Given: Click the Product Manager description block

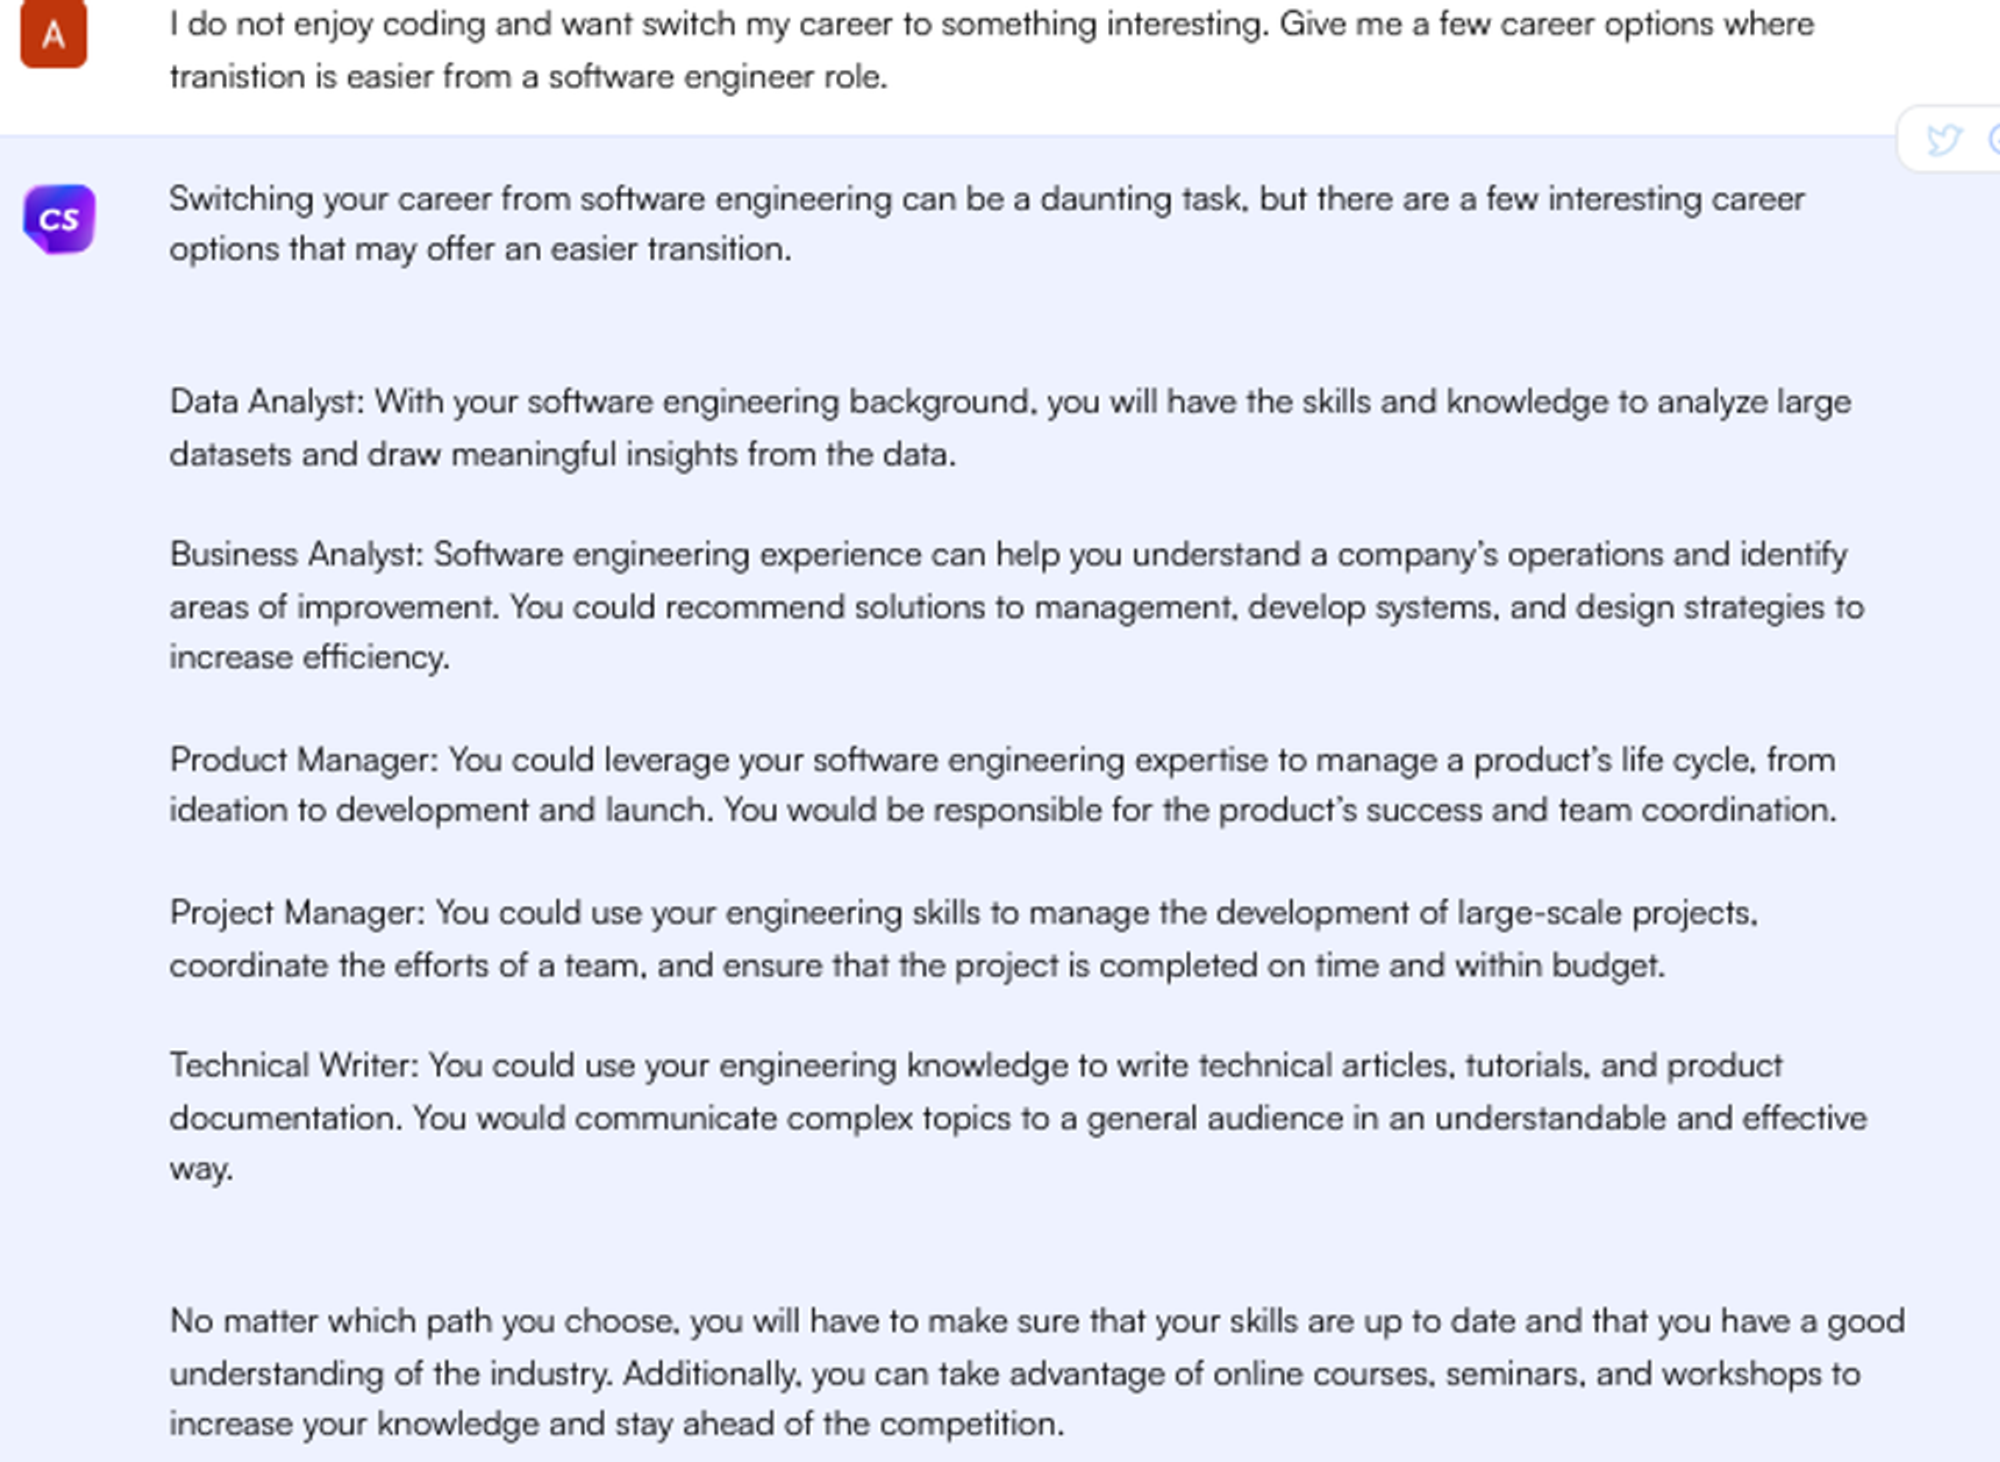Looking at the screenshot, I should point(1000,784).
